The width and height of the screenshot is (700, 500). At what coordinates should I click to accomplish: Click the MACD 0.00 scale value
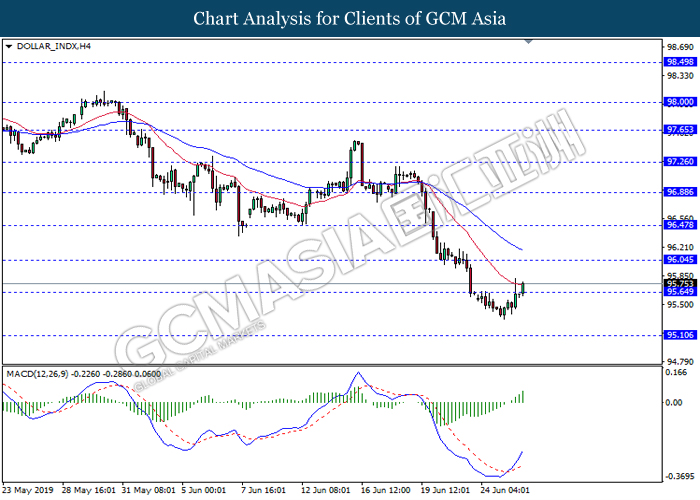tap(674, 402)
